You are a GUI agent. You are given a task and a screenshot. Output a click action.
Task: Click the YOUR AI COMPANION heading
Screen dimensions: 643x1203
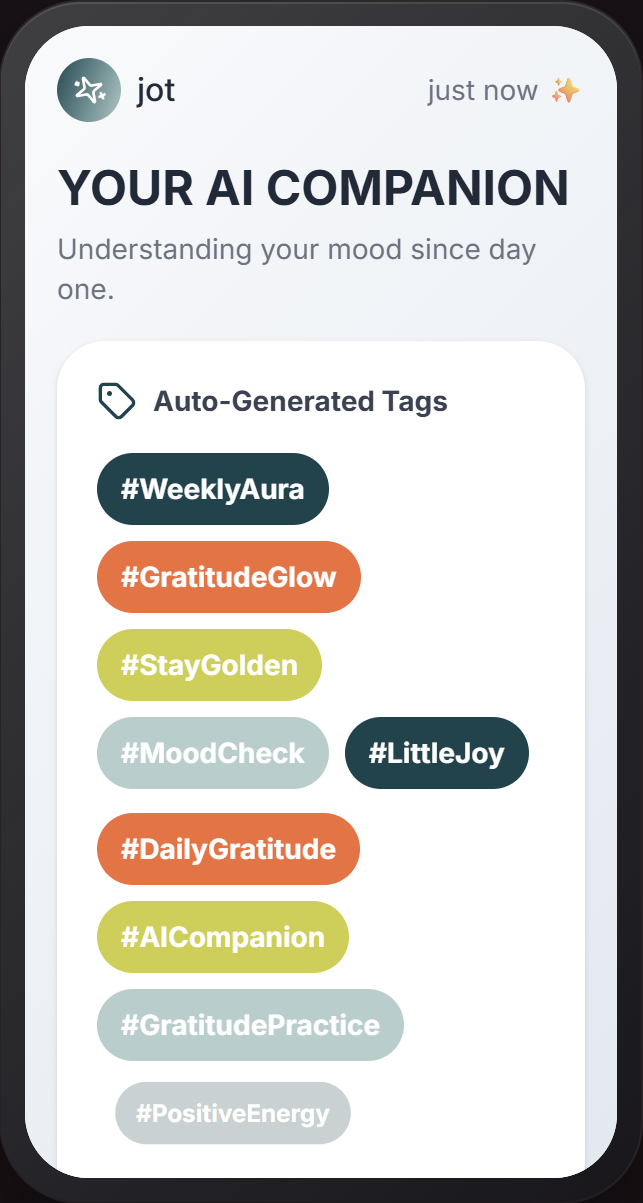click(x=313, y=188)
